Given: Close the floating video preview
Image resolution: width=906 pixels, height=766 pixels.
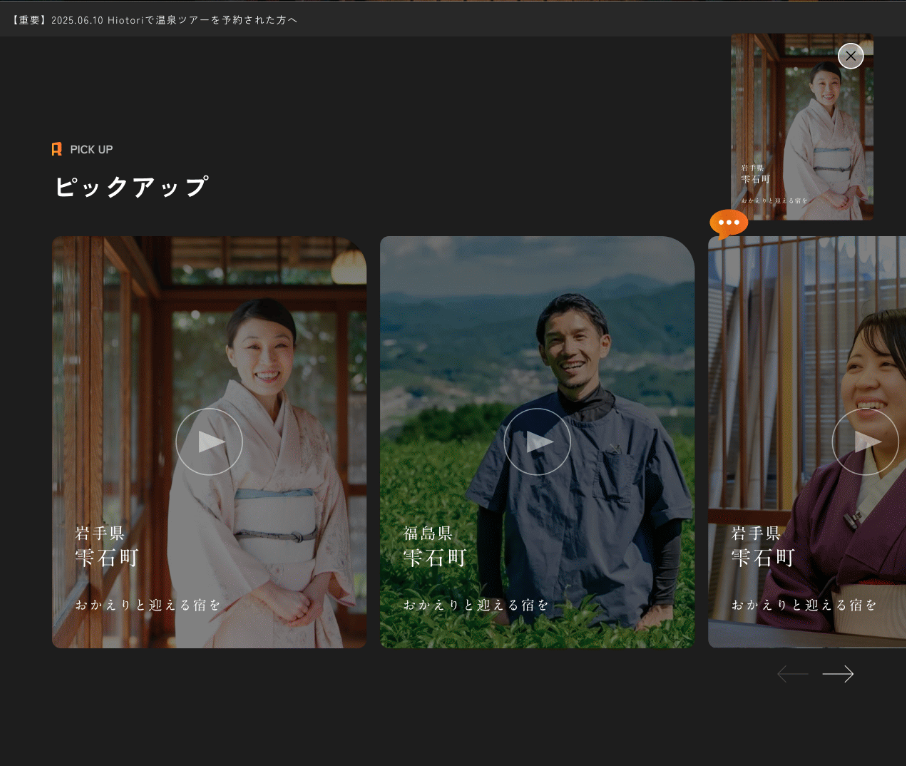Looking at the screenshot, I should point(850,56).
